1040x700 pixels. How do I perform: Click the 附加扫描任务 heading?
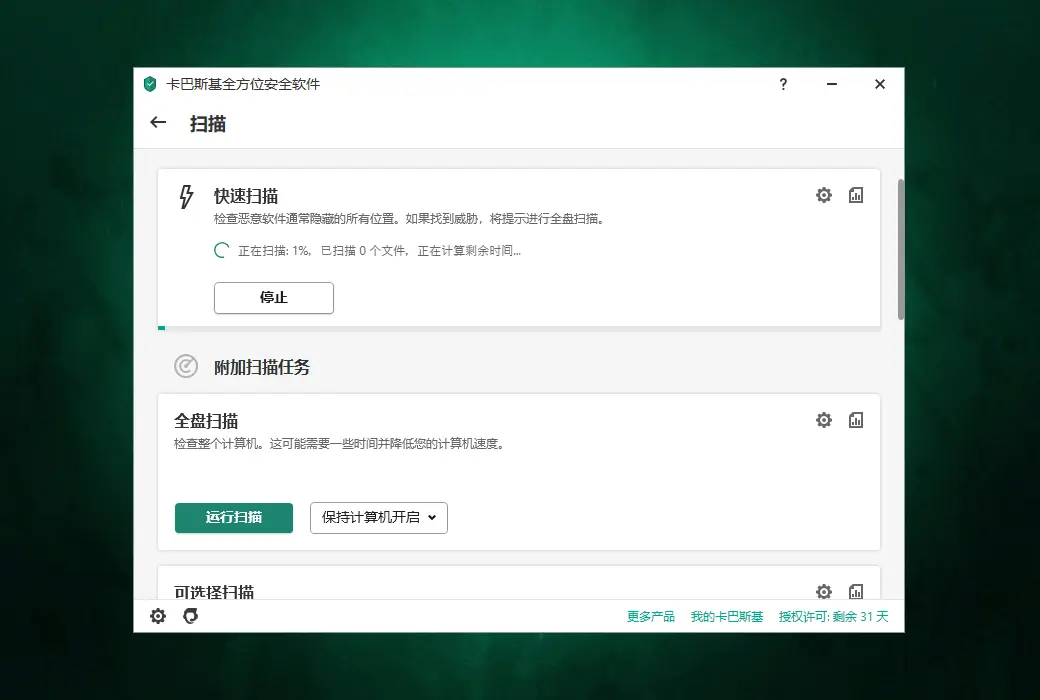[262, 367]
